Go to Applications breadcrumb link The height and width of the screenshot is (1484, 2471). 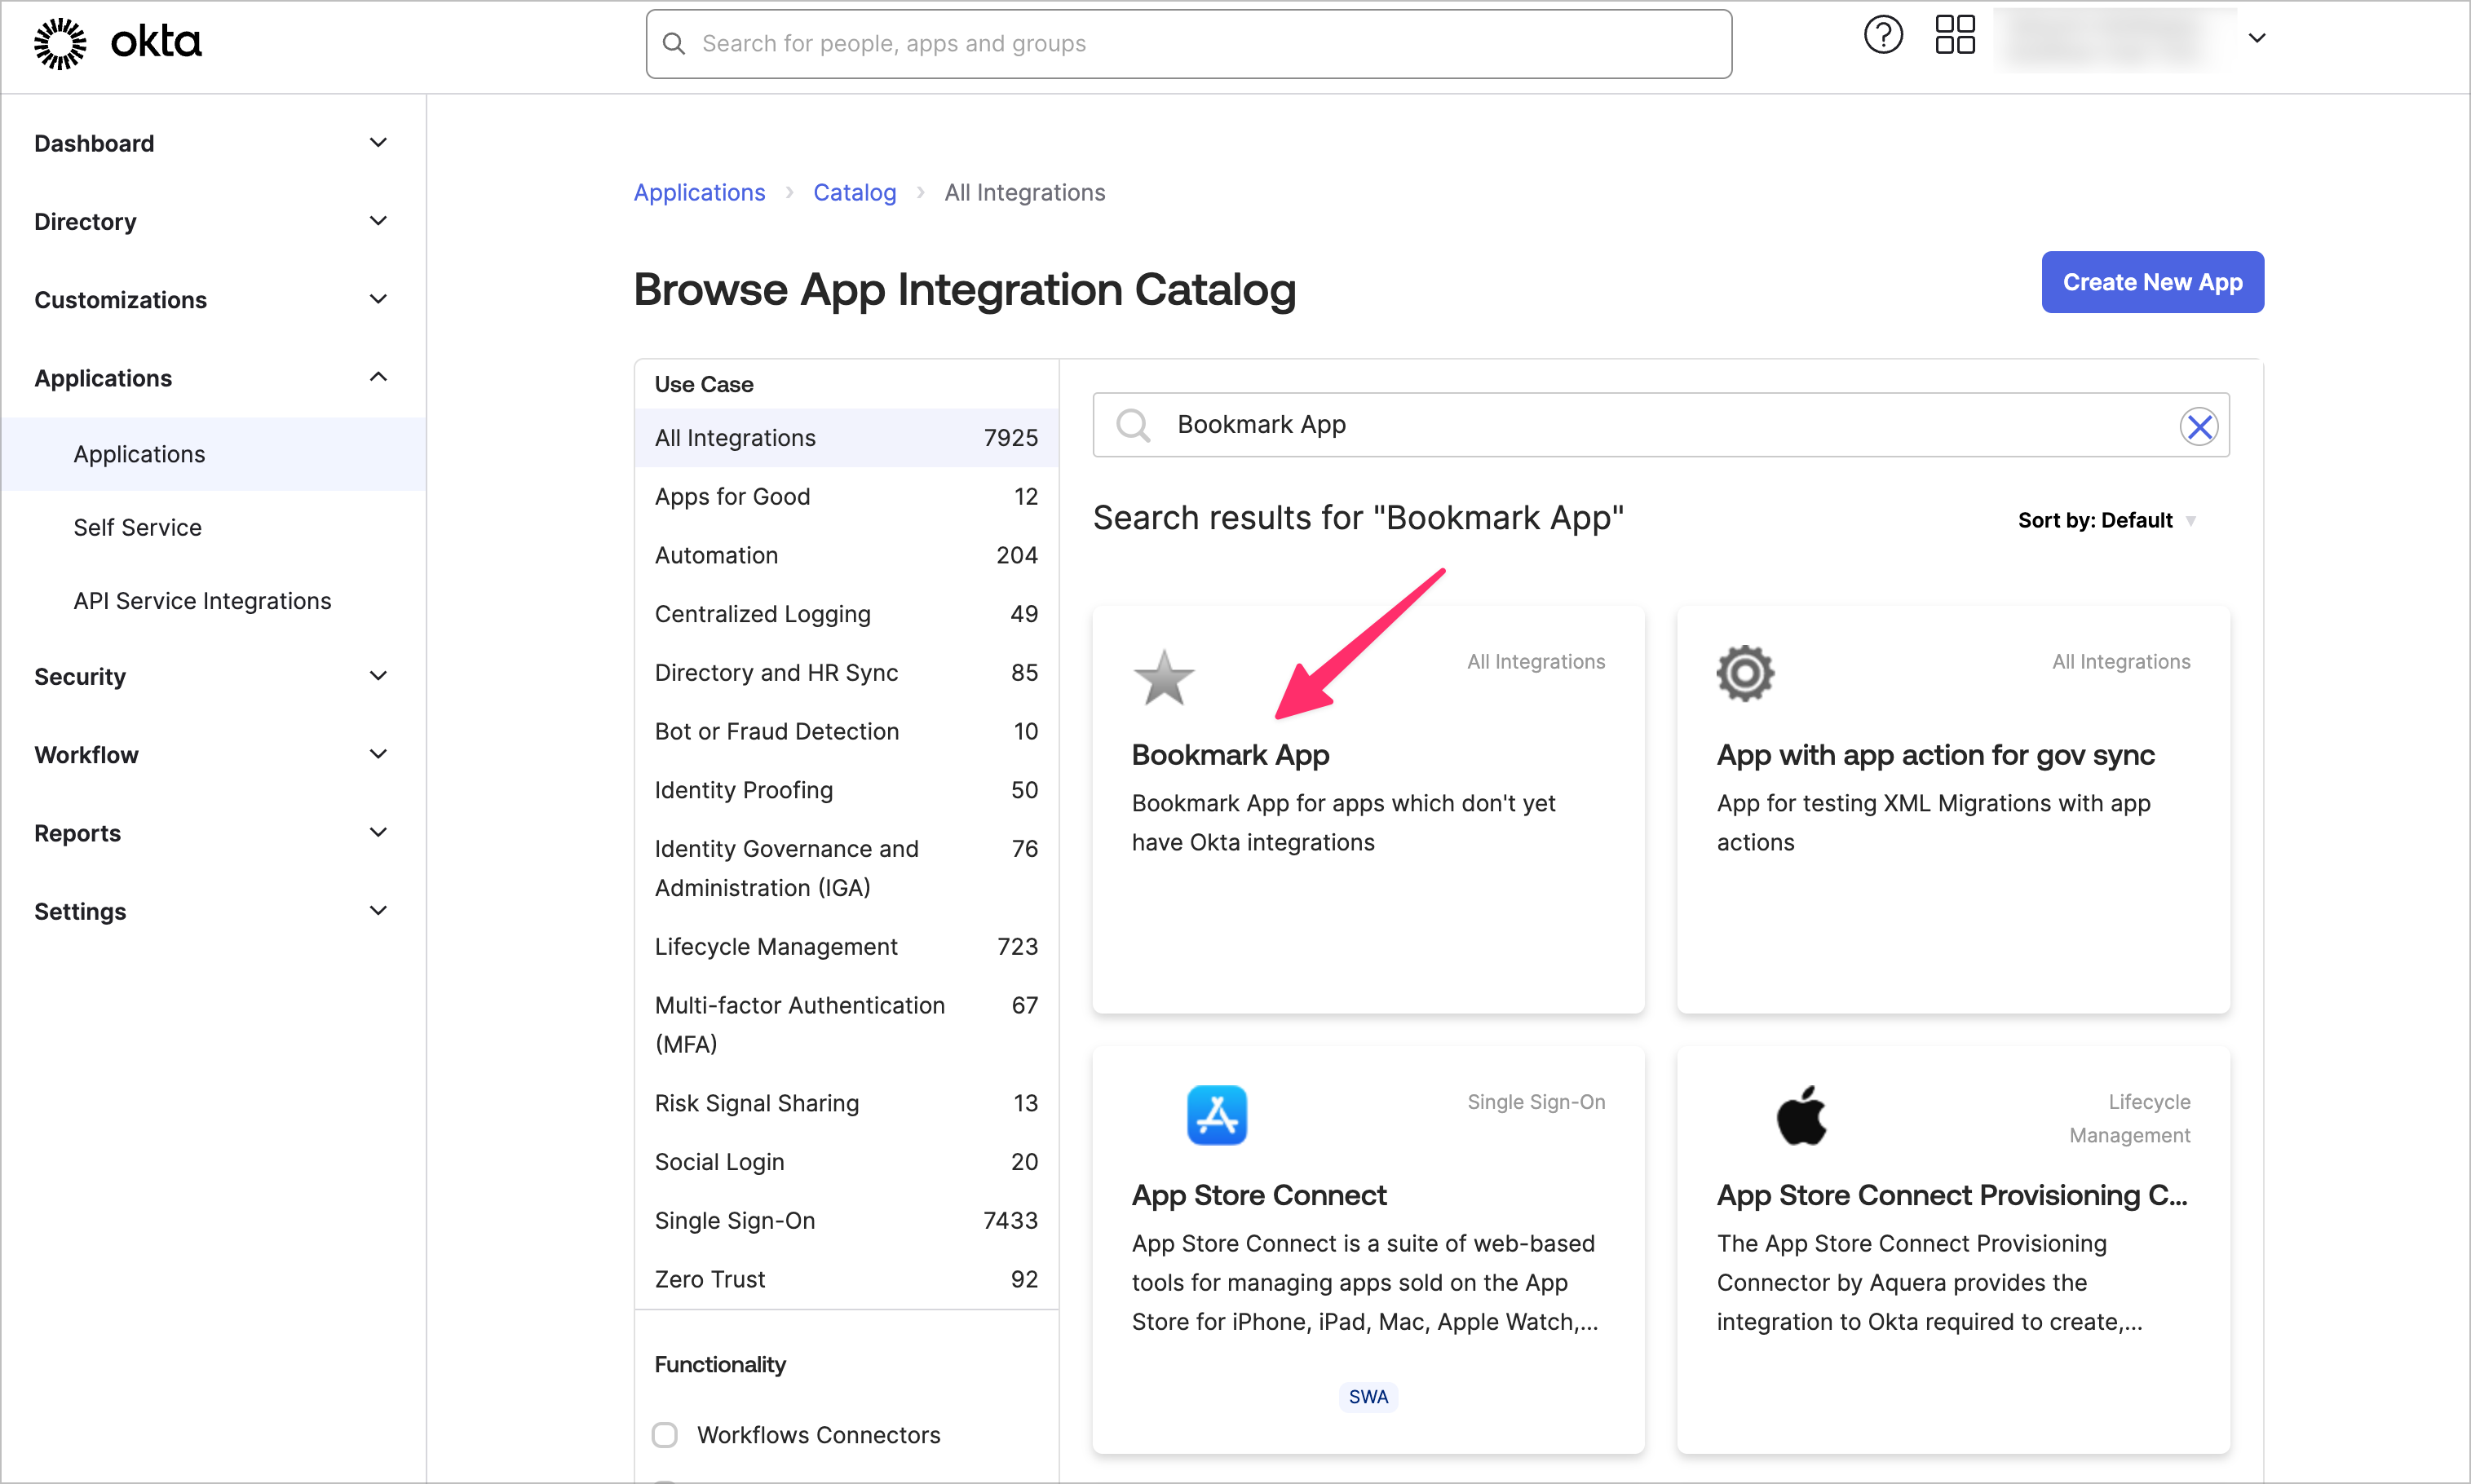(699, 192)
